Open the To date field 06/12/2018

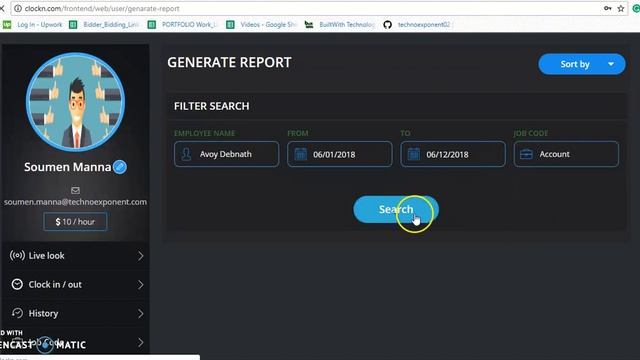(x=453, y=154)
